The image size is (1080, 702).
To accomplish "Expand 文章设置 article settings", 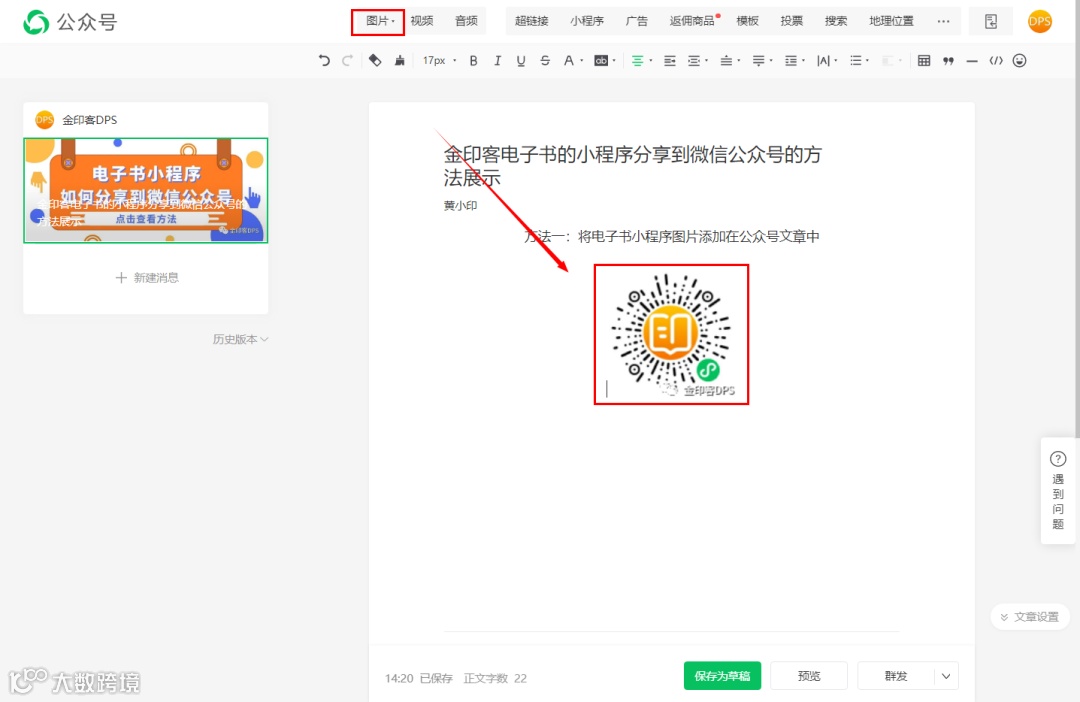I will pos(1030,617).
